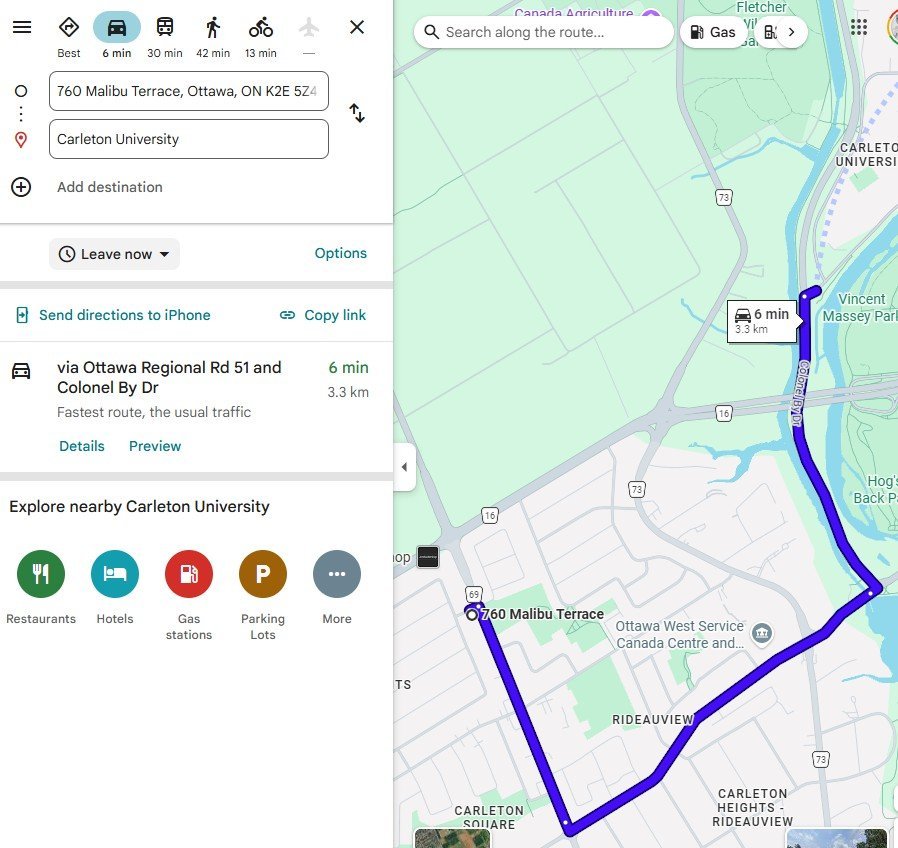Filter by Gas chip
This screenshot has height=848, width=898.
[x=713, y=32]
